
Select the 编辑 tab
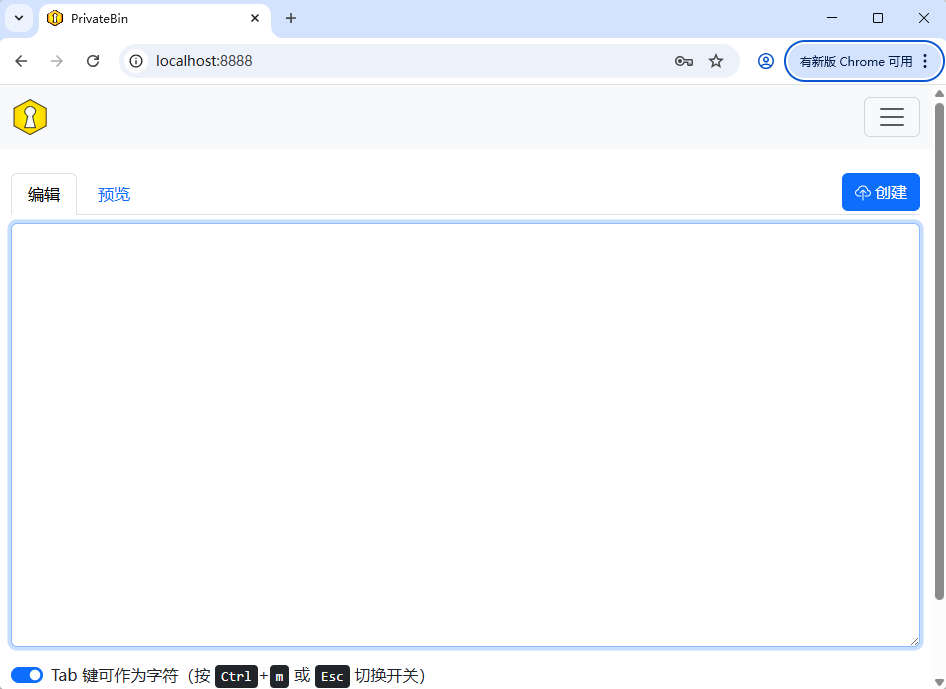pyautogui.click(x=44, y=194)
